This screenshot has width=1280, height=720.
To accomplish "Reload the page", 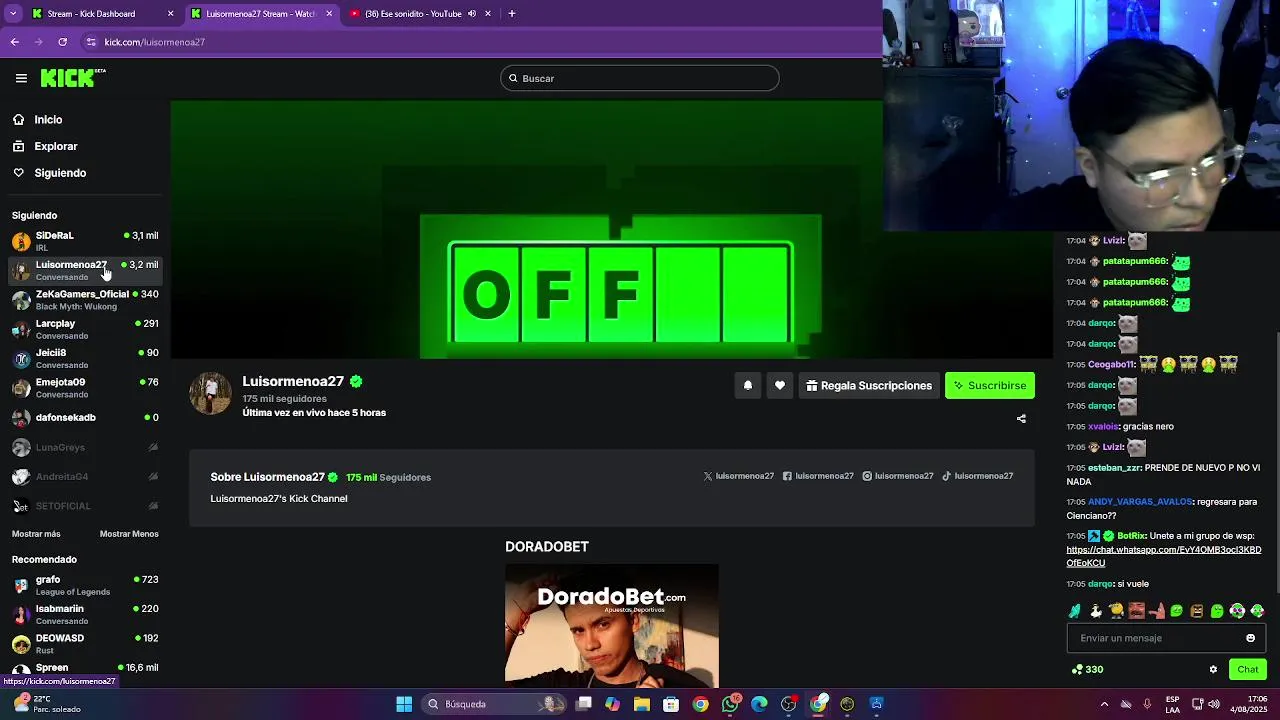I will pyautogui.click(x=62, y=42).
